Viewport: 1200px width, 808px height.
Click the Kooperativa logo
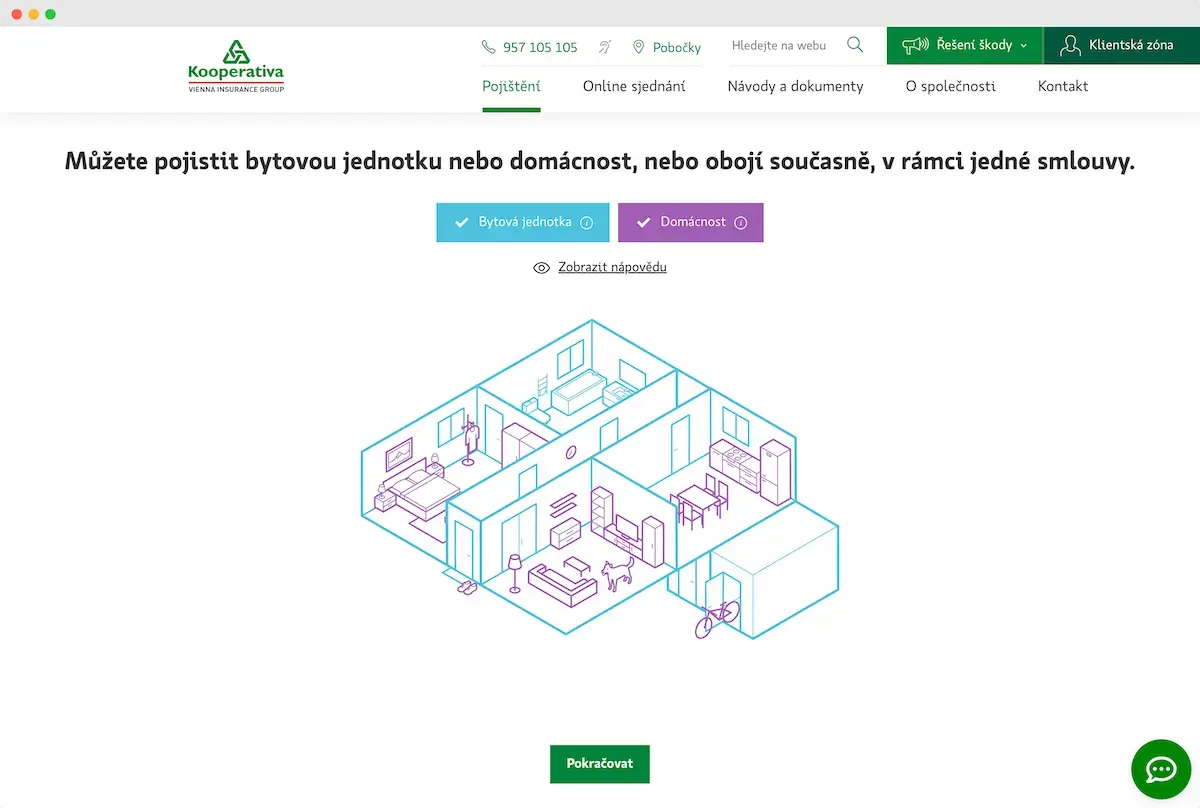[235, 67]
